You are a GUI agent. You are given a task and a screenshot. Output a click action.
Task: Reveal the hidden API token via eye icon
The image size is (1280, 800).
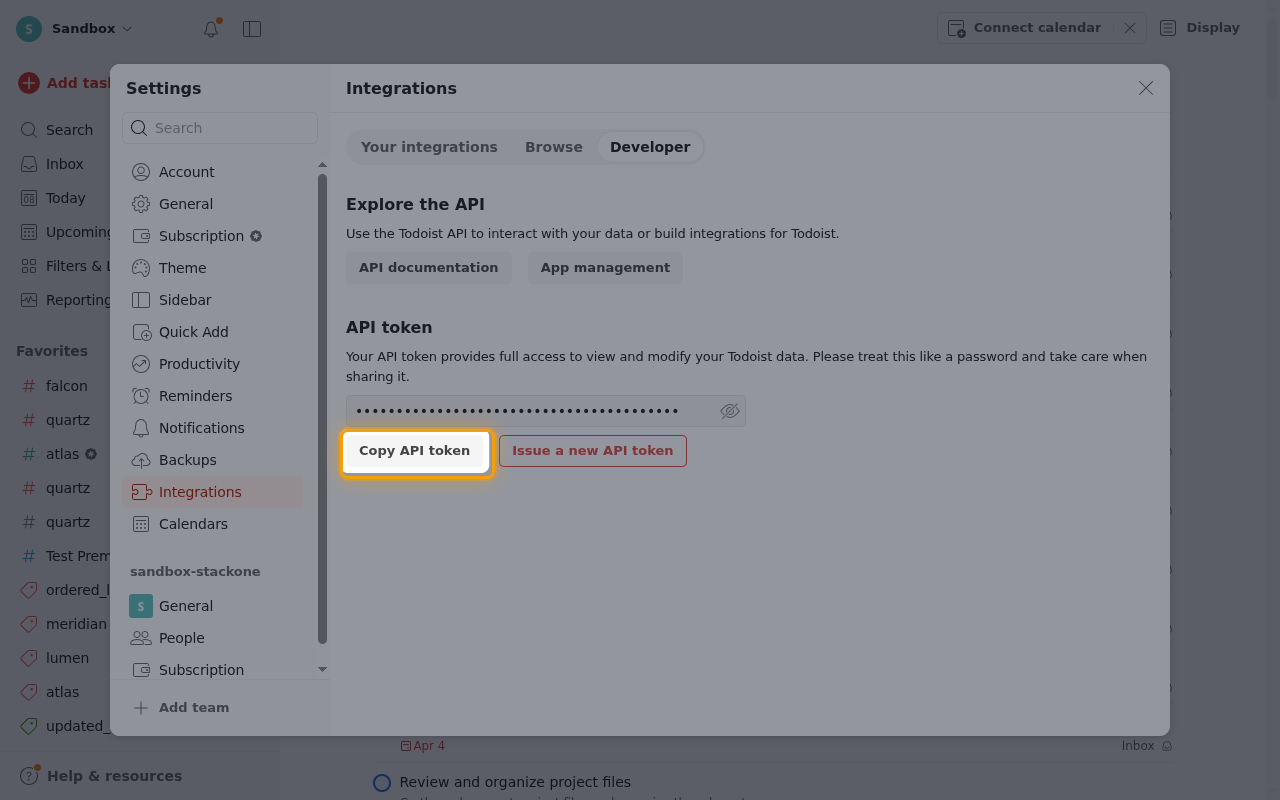click(x=730, y=411)
